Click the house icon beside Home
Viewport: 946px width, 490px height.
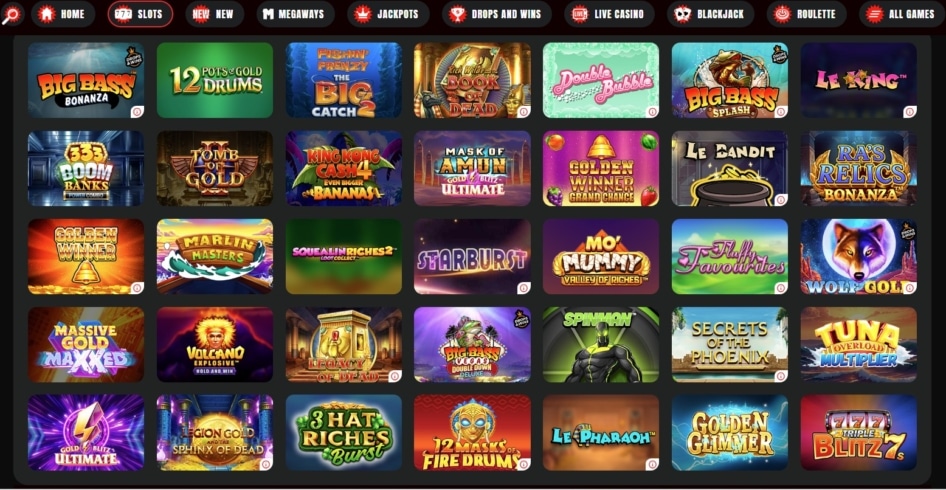[x=46, y=14]
